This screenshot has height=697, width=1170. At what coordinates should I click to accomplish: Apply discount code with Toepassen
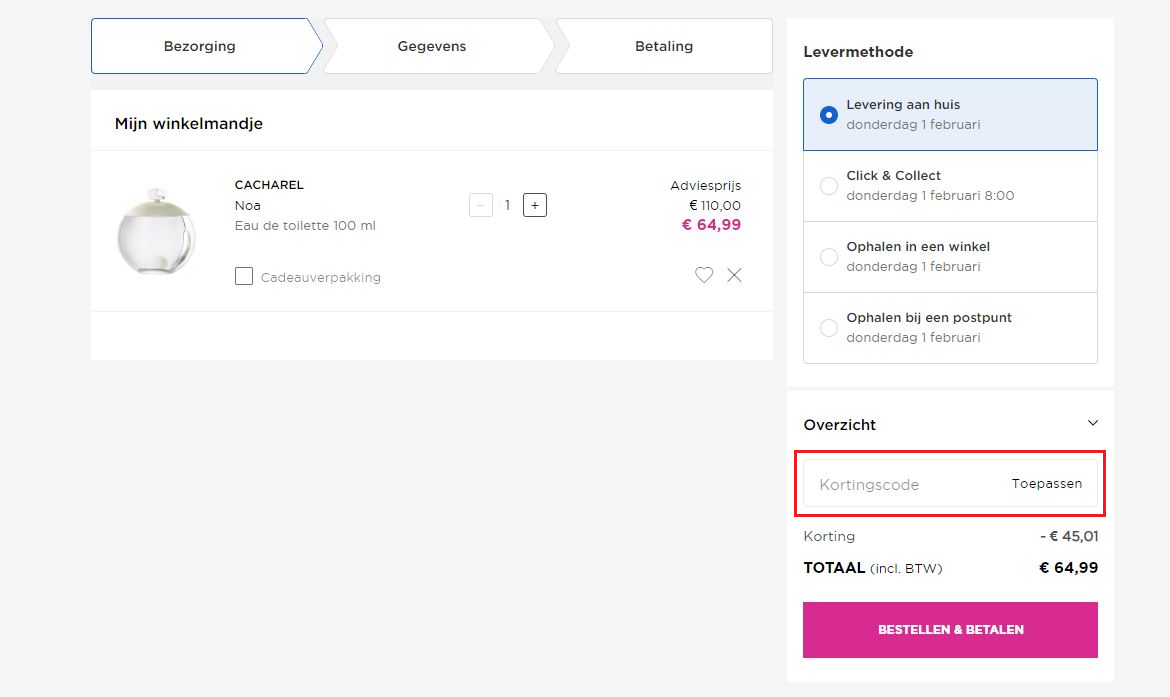[x=1046, y=483]
